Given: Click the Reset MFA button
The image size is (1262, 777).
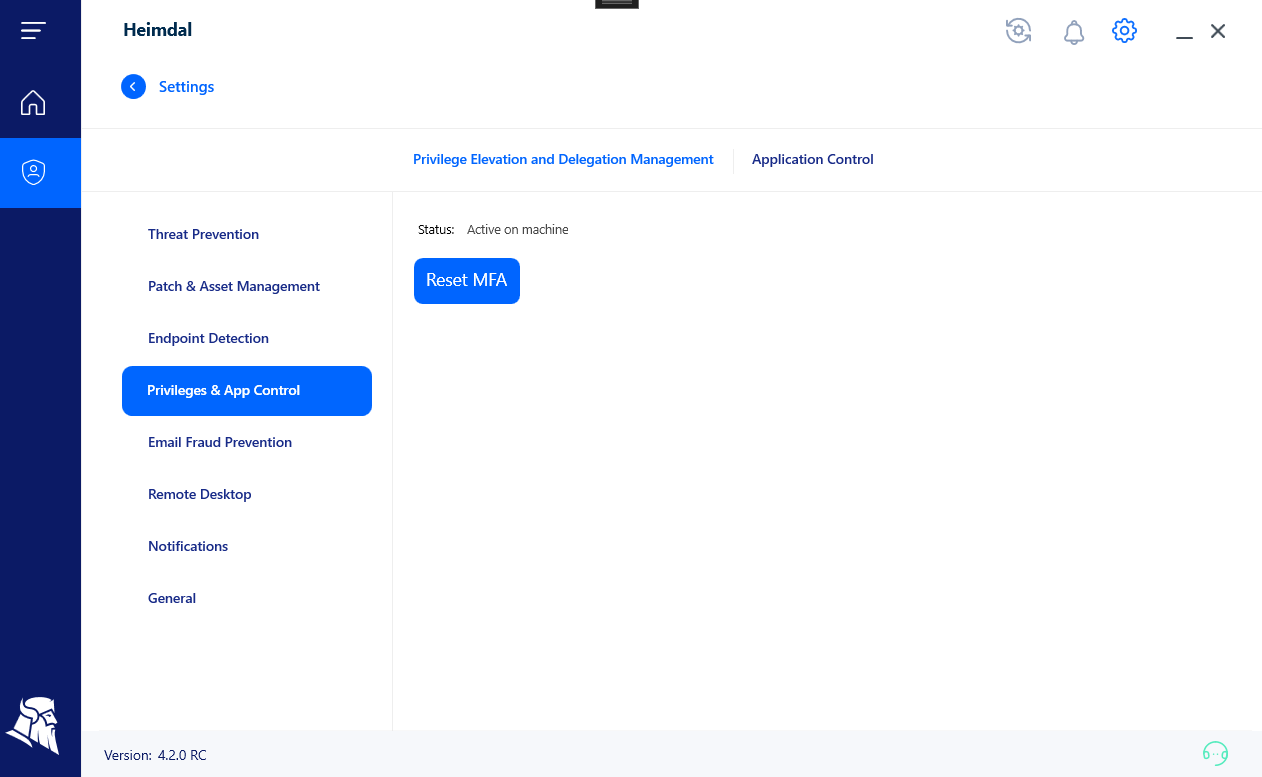Looking at the screenshot, I should coord(467,281).
